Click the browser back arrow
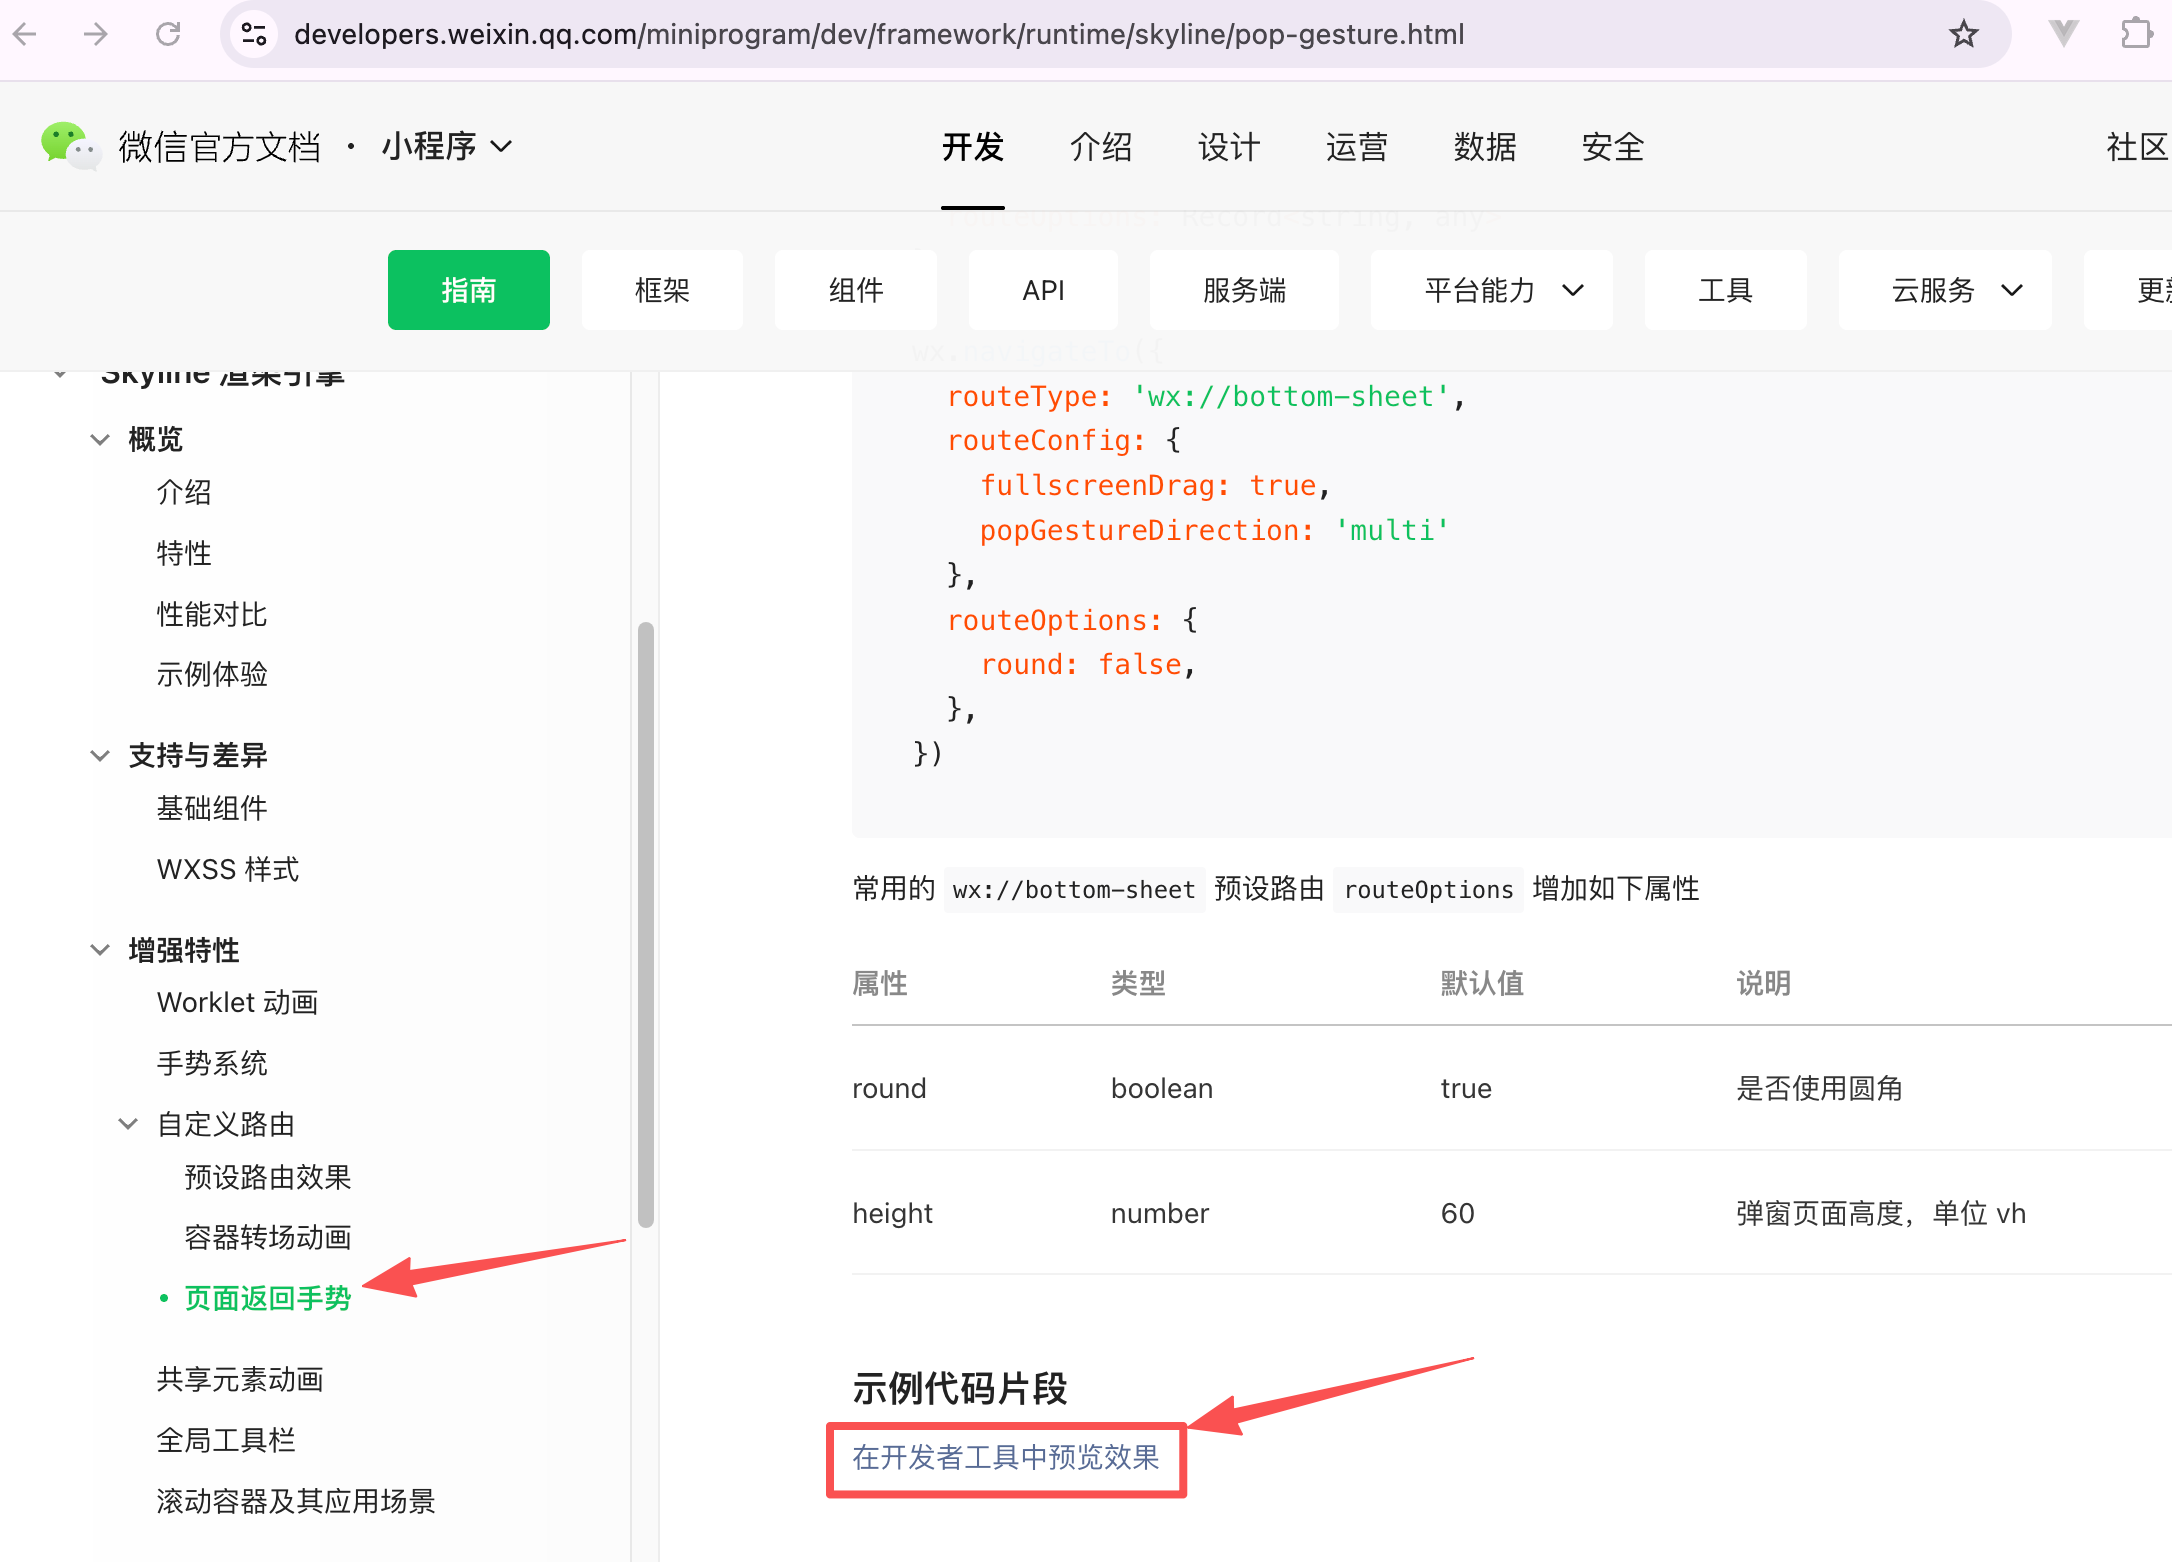Viewport: 2172px width, 1562px height. [x=25, y=35]
